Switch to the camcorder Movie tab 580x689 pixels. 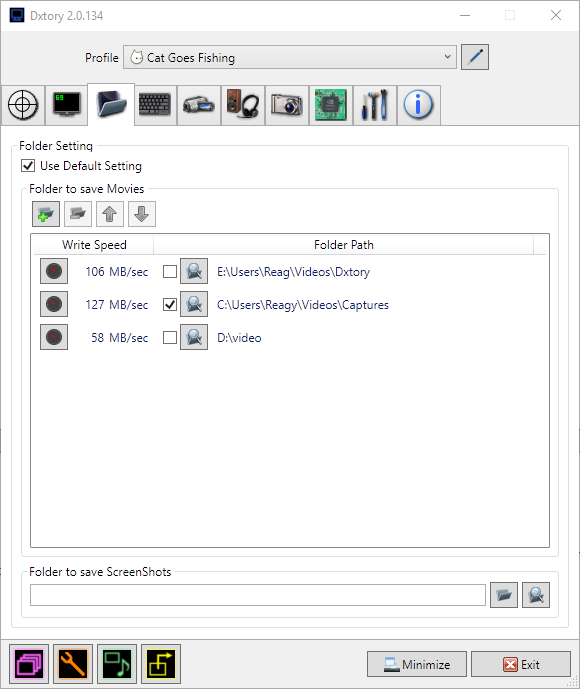tap(199, 105)
